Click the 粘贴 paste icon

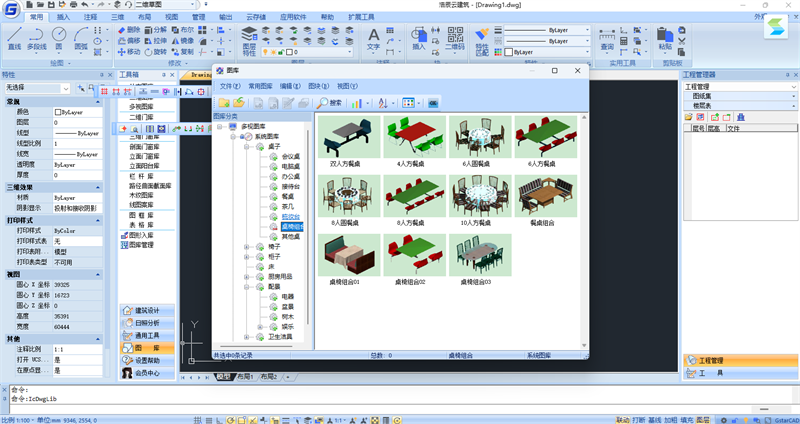click(x=665, y=39)
